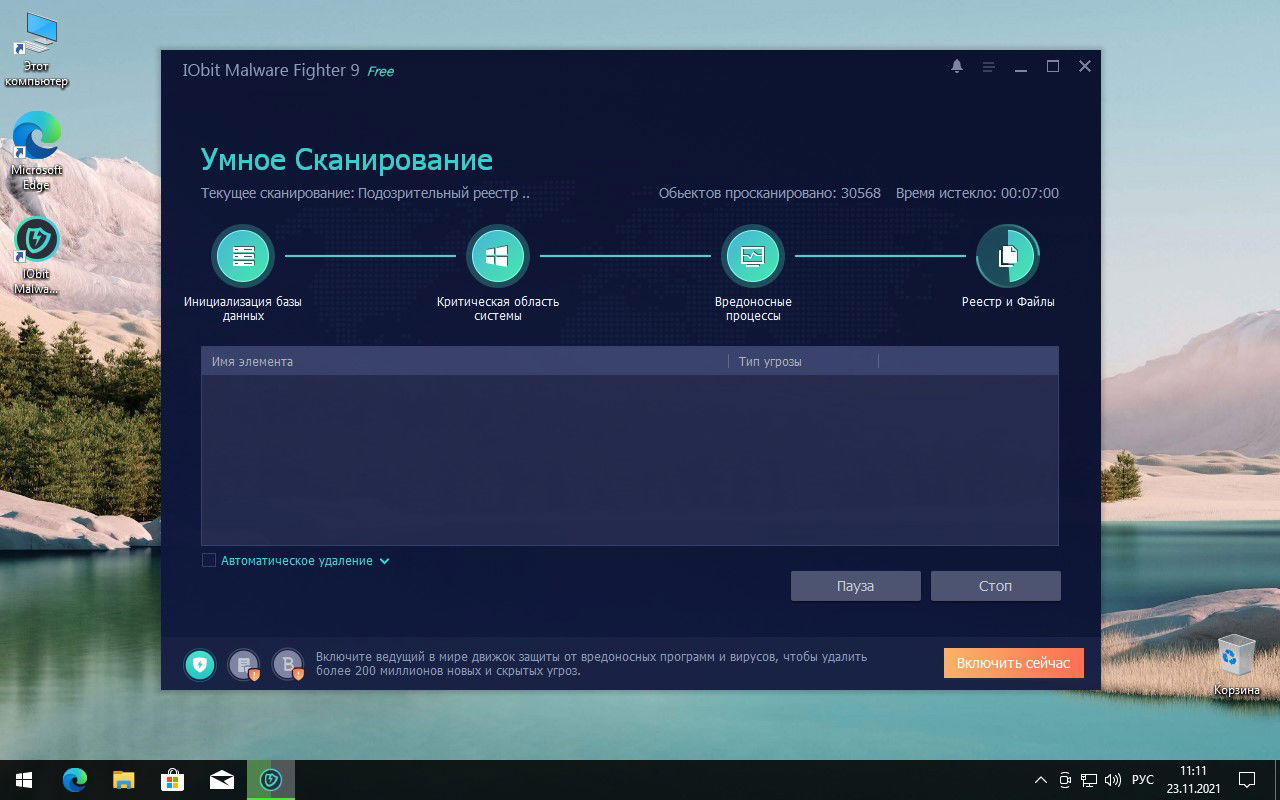Click the Вредоносные процессы label
Image resolution: width=1280 pixels, height=800 pixels.
[753, 309]
